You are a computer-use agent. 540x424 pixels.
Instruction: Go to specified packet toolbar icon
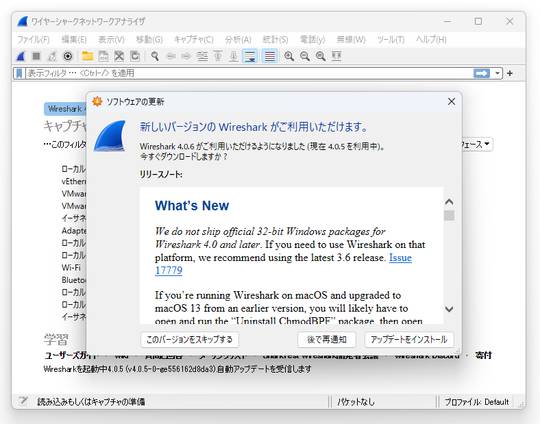coord(202,56)
